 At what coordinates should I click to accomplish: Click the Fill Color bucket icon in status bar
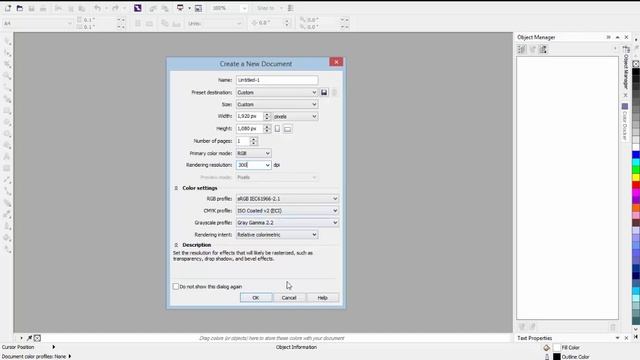pos(547,347)
